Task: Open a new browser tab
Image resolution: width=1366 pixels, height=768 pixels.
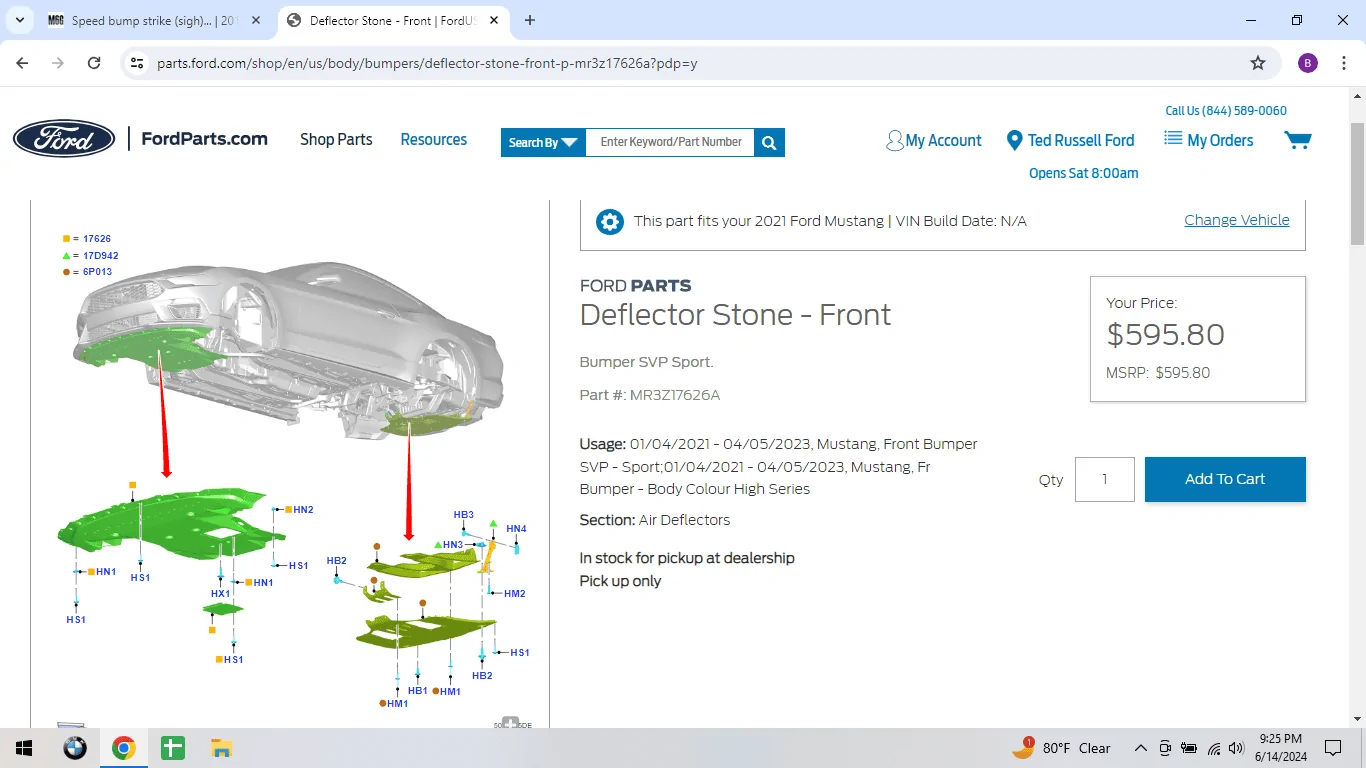Action: coord(530,20)
